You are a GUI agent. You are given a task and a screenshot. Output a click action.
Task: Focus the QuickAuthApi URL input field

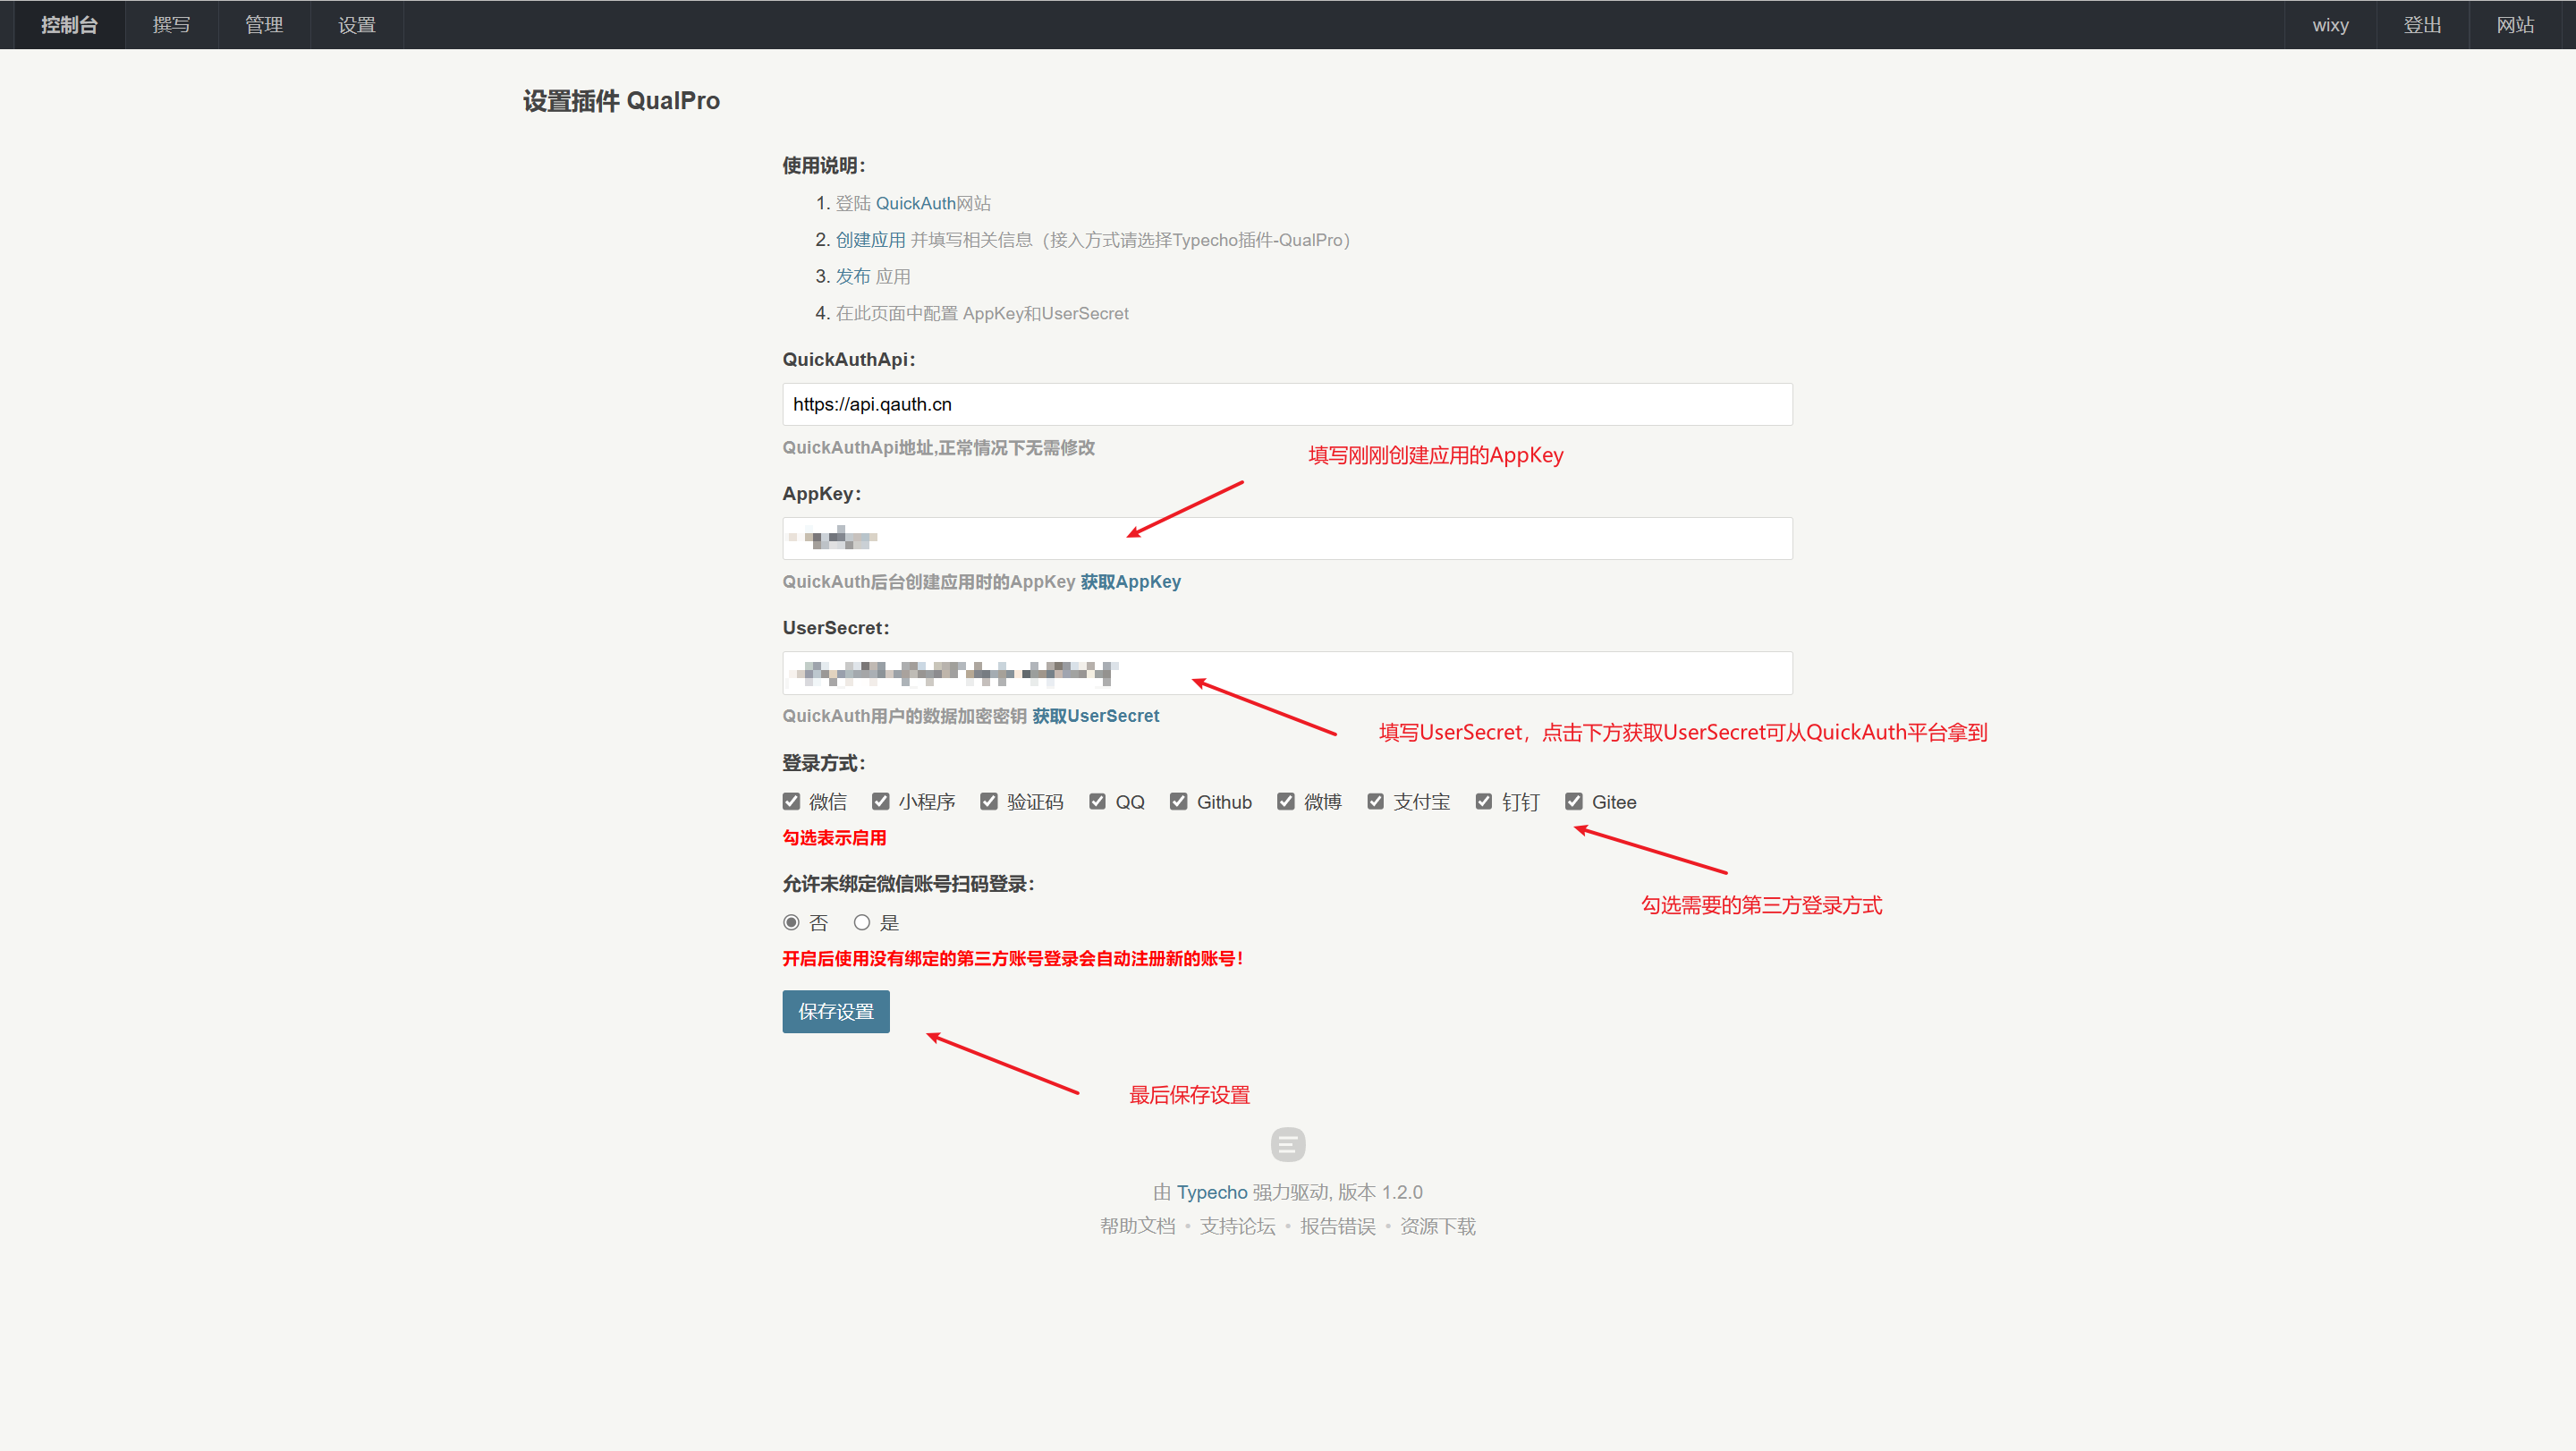[x=1286, y=405]
